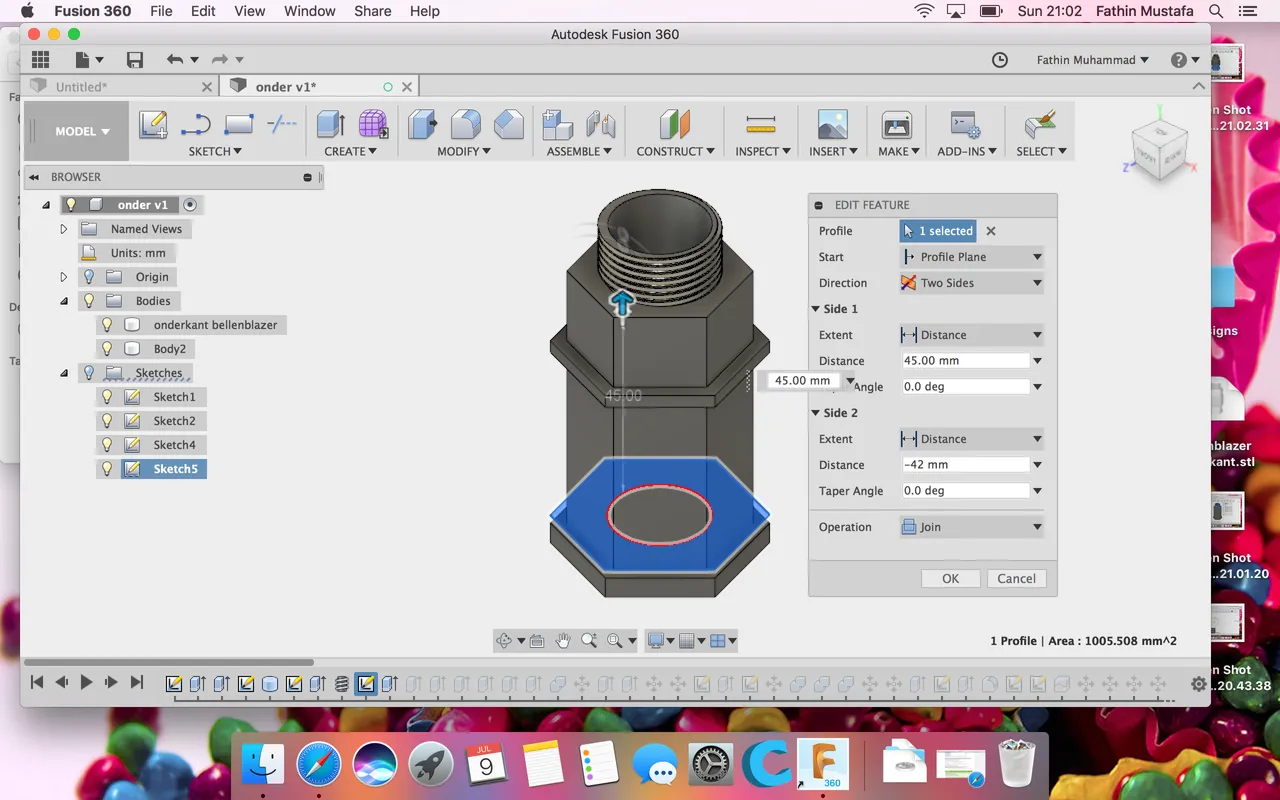Open timeline settings gear icon
Viewport: 1280px width, 800px height.
point(1199,684)
